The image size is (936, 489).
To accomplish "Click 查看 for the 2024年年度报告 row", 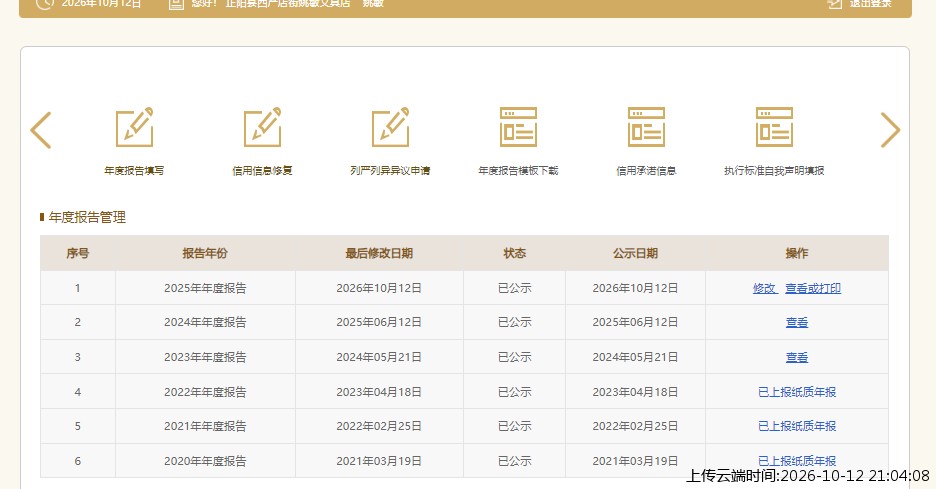I will 797,322.
